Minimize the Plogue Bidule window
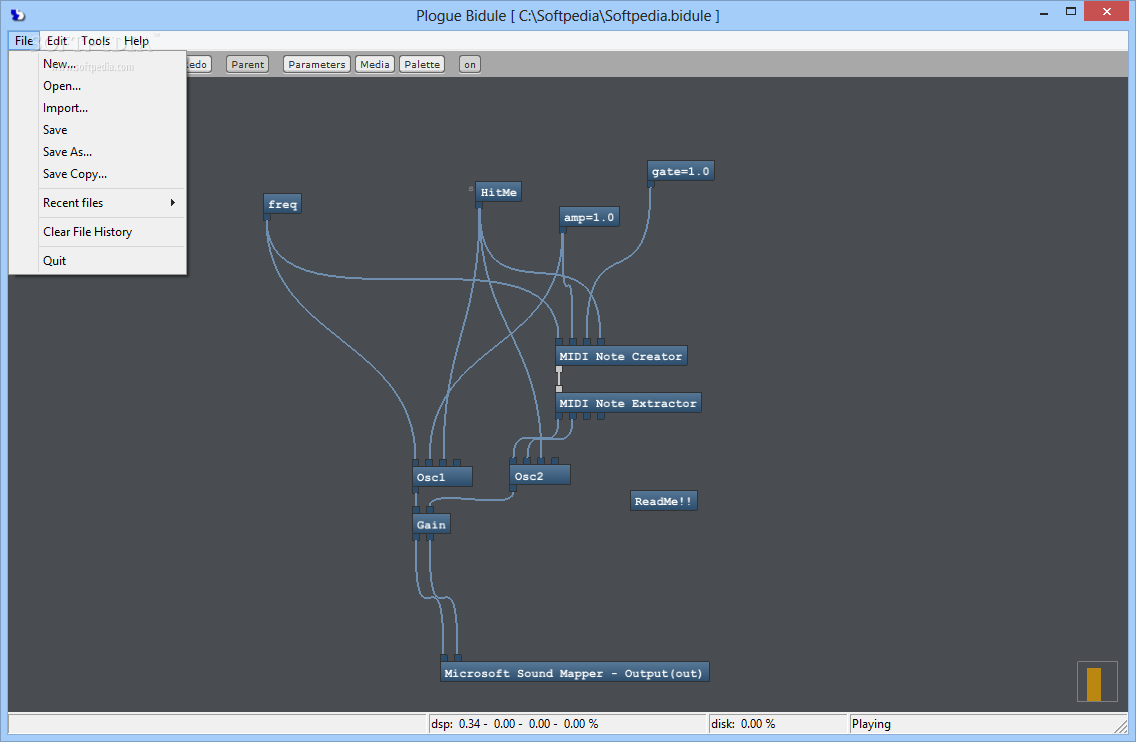Image resolution: width=1136 pixels, height=742 pixels. click(x=1044, y=12)
